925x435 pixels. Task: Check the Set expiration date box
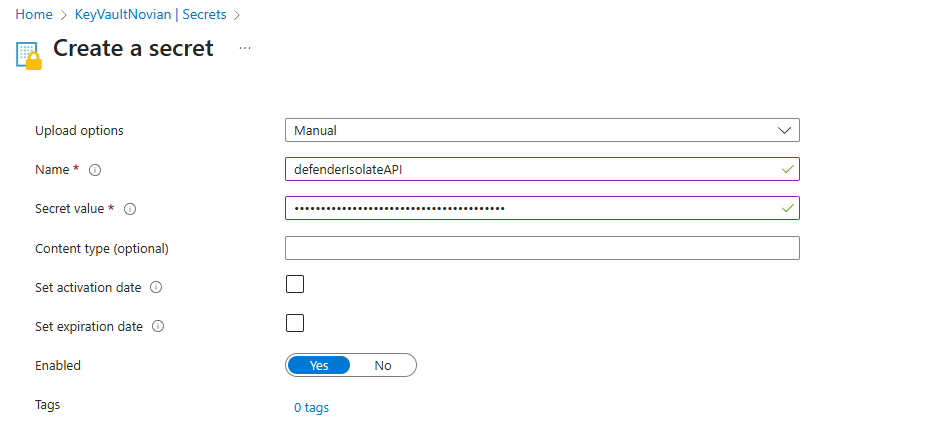[295, 323]
